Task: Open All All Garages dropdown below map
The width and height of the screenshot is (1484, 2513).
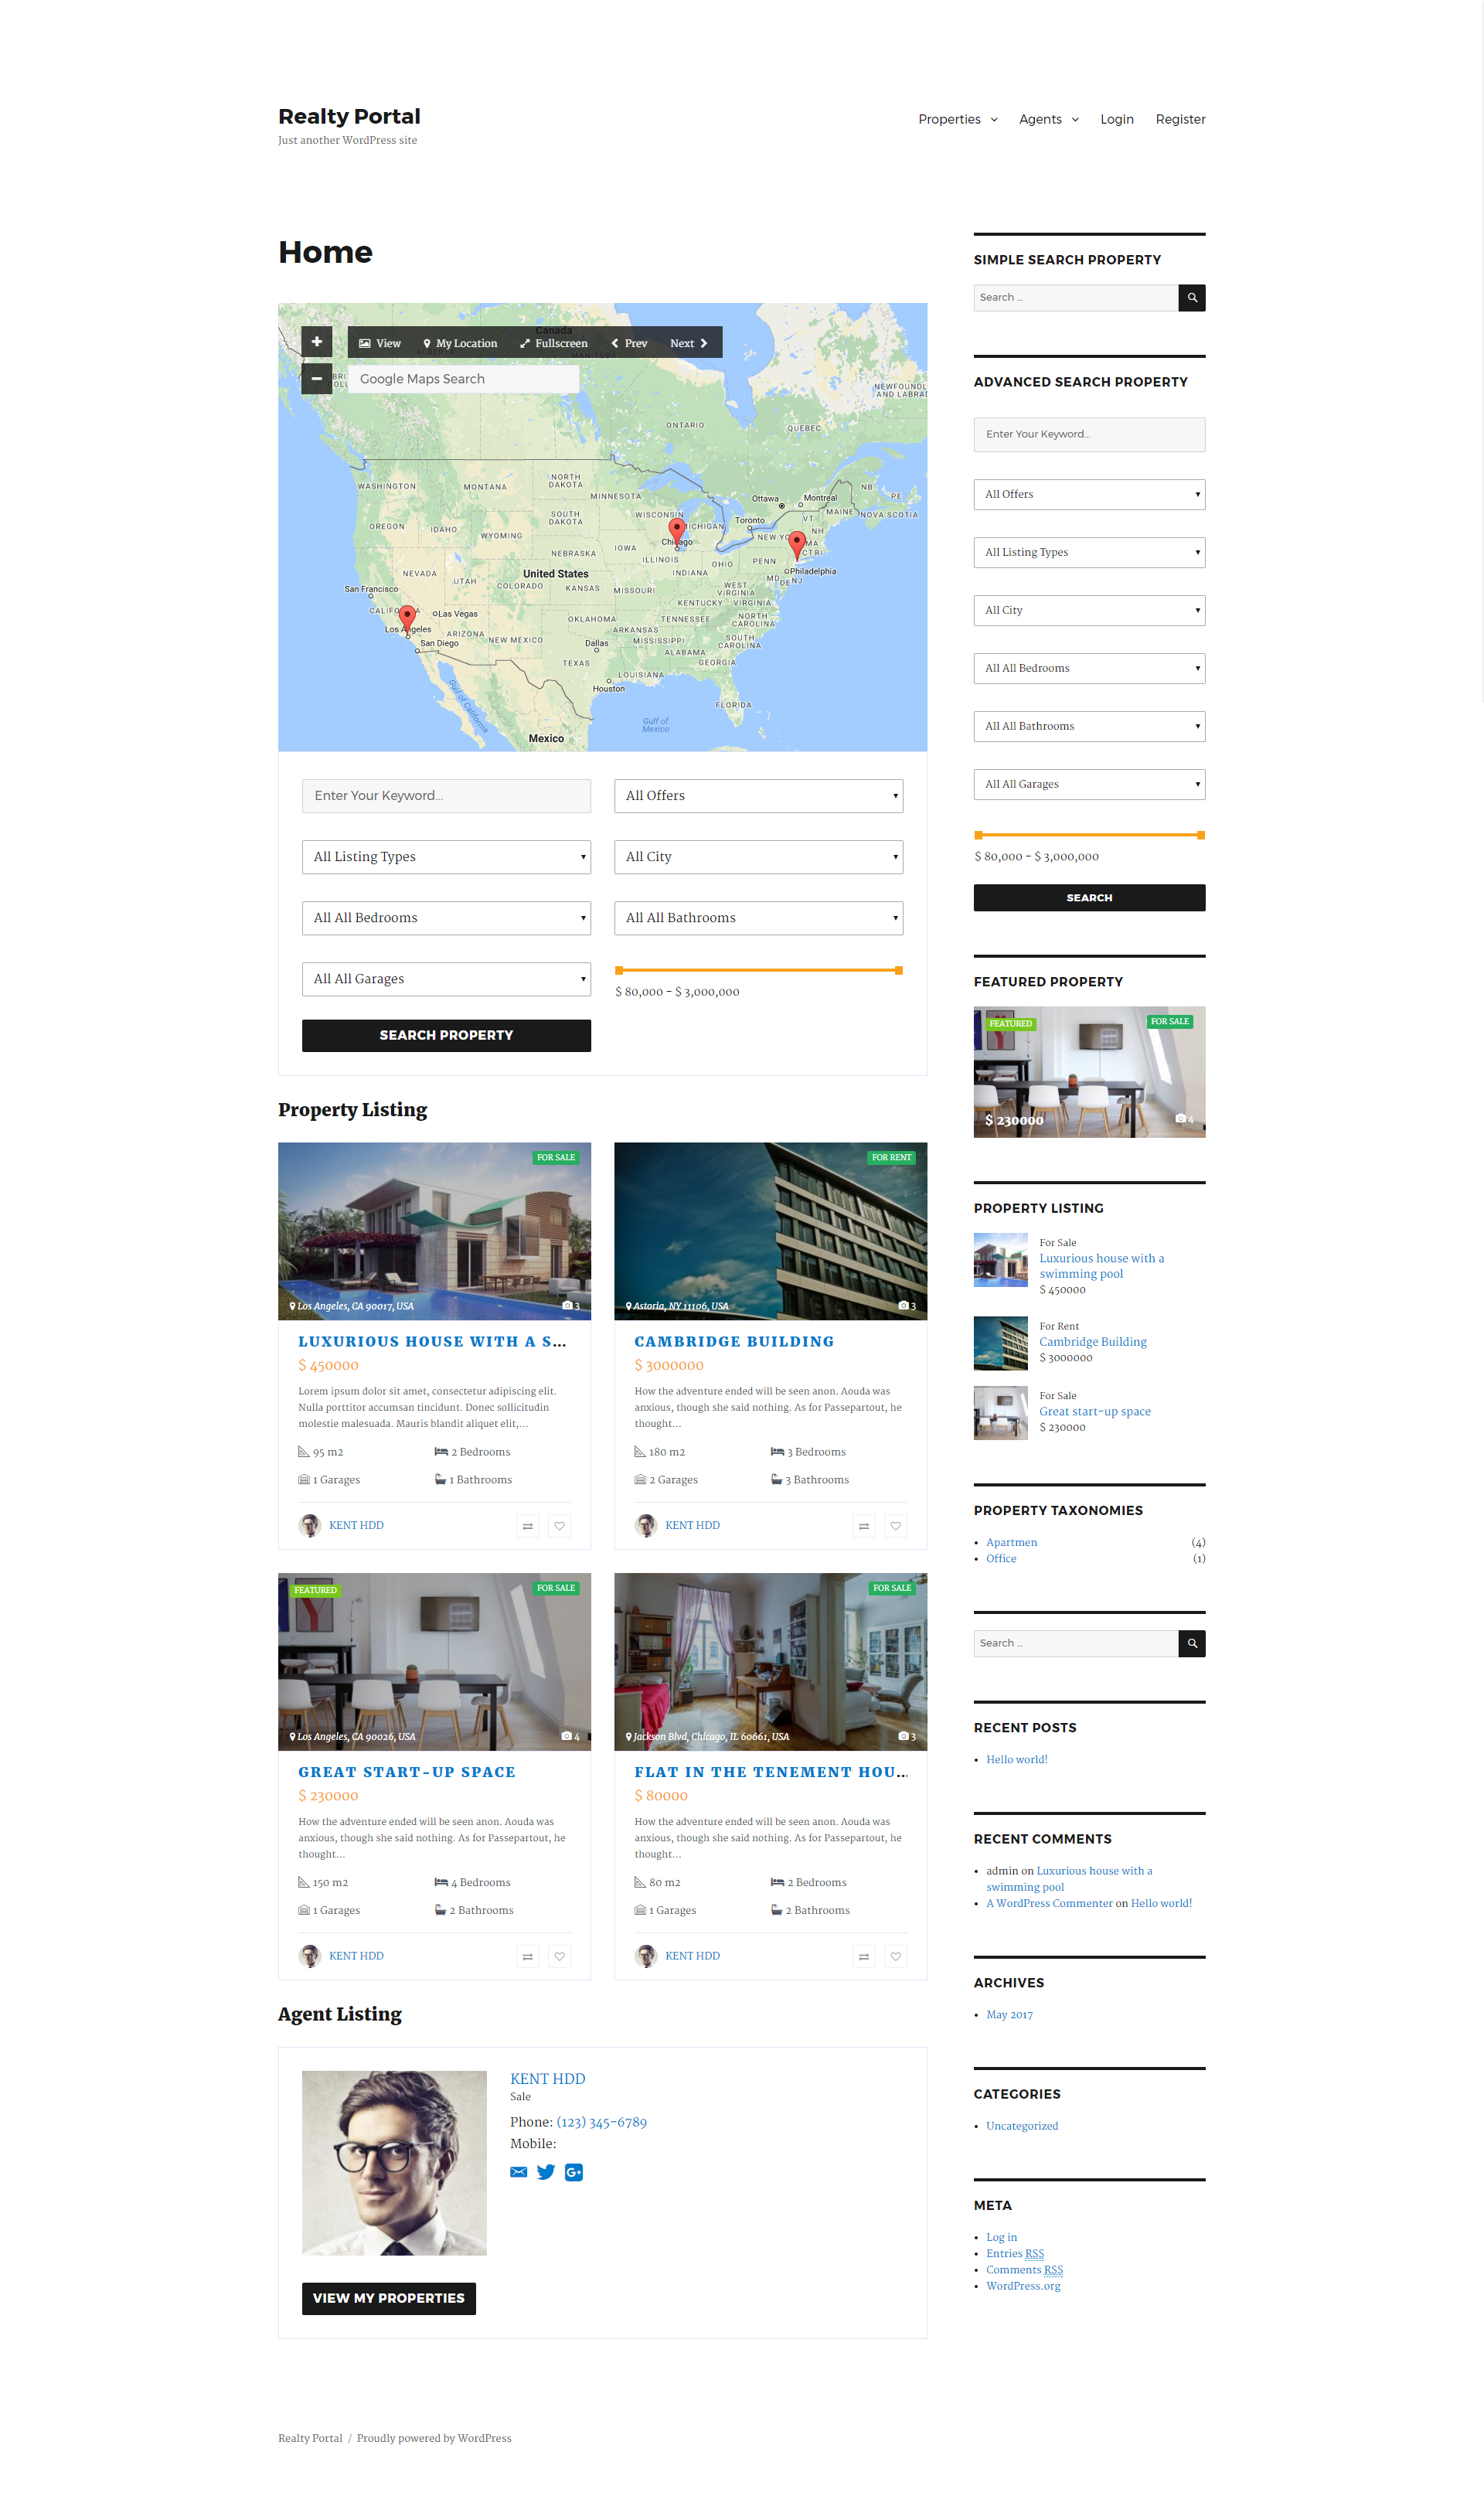Action: point(446,979)
